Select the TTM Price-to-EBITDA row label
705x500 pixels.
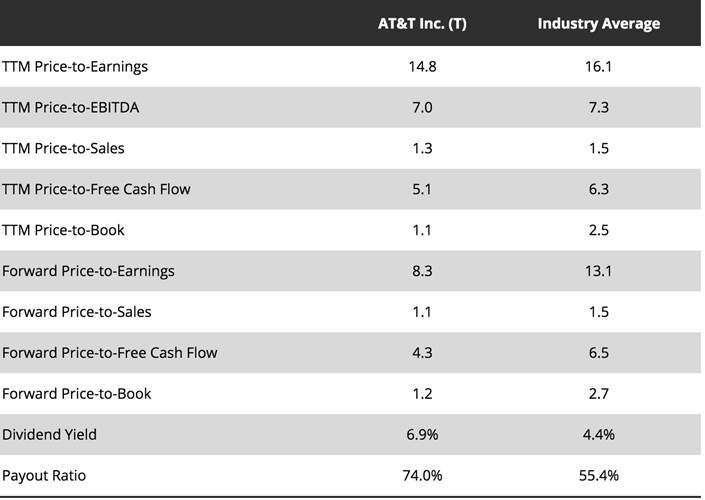(x=69, y=108)
